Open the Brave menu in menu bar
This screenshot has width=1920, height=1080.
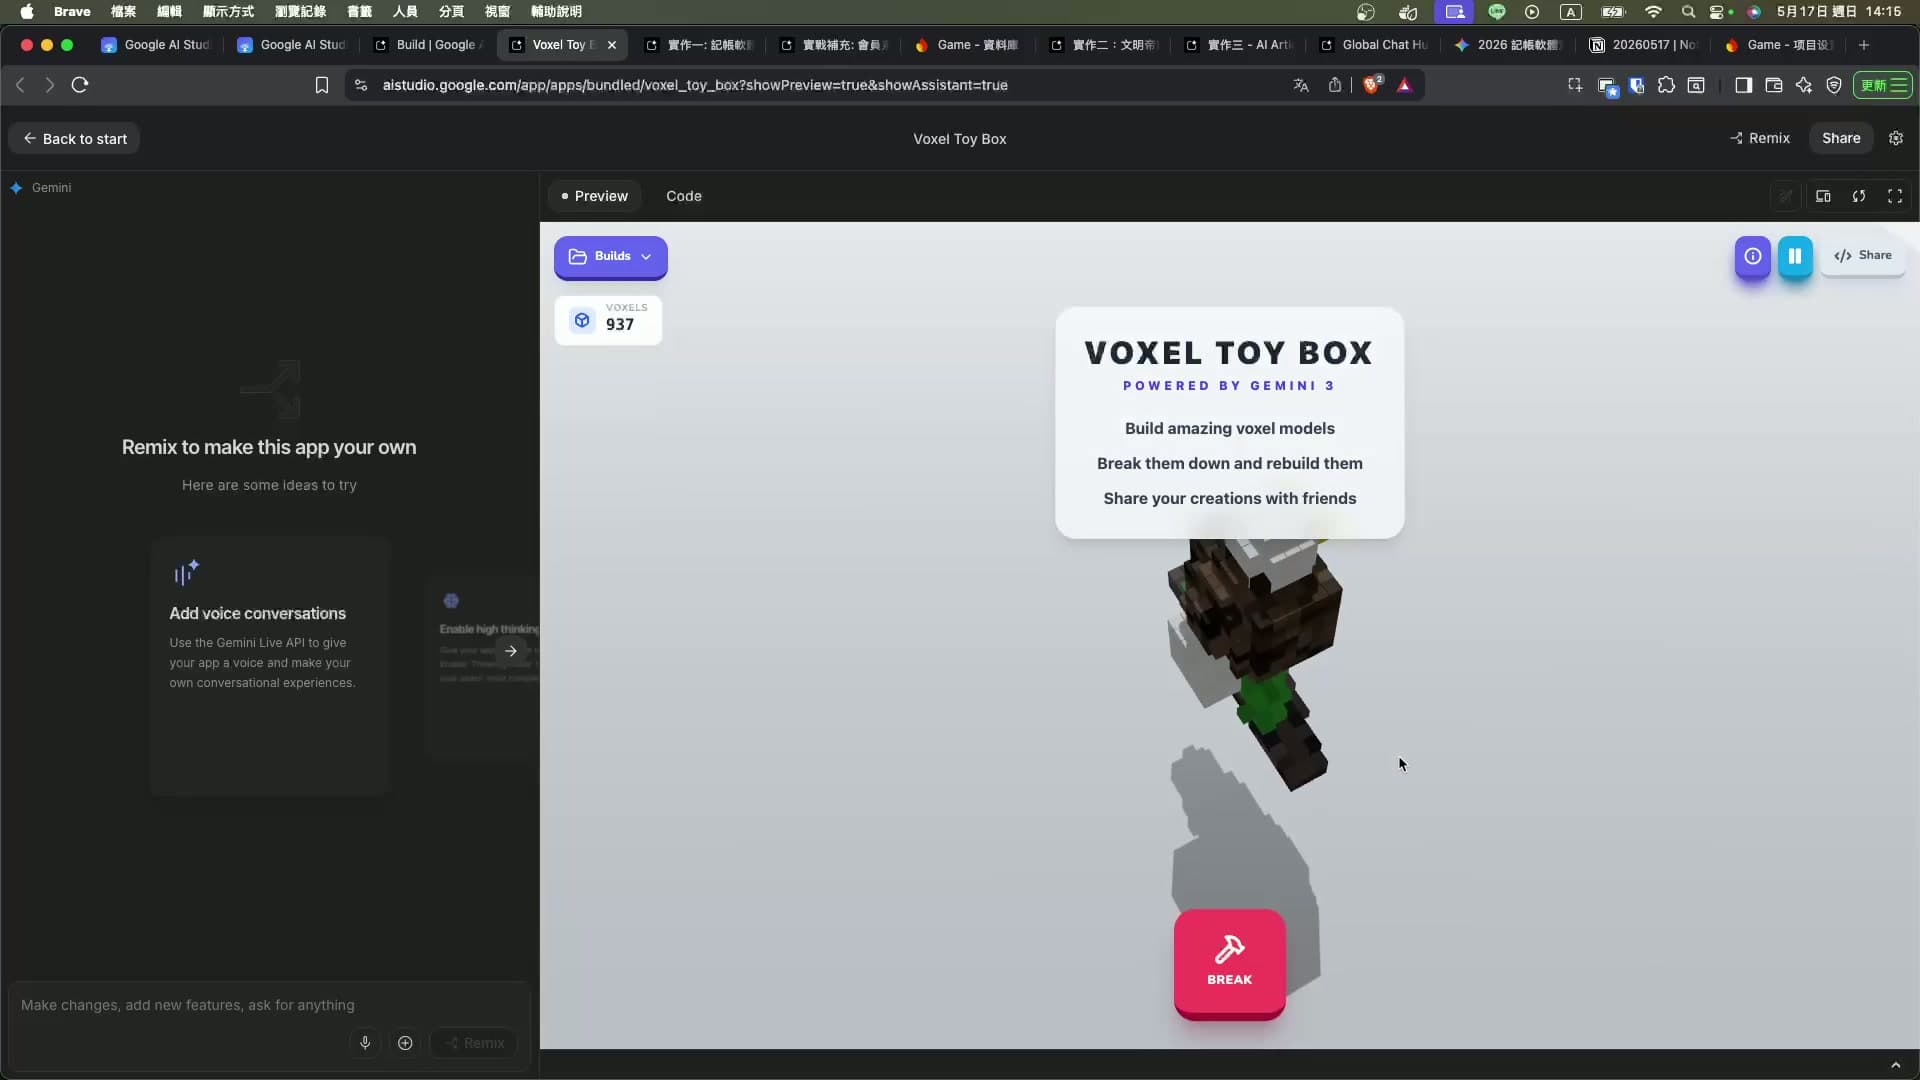click(72, 12)
